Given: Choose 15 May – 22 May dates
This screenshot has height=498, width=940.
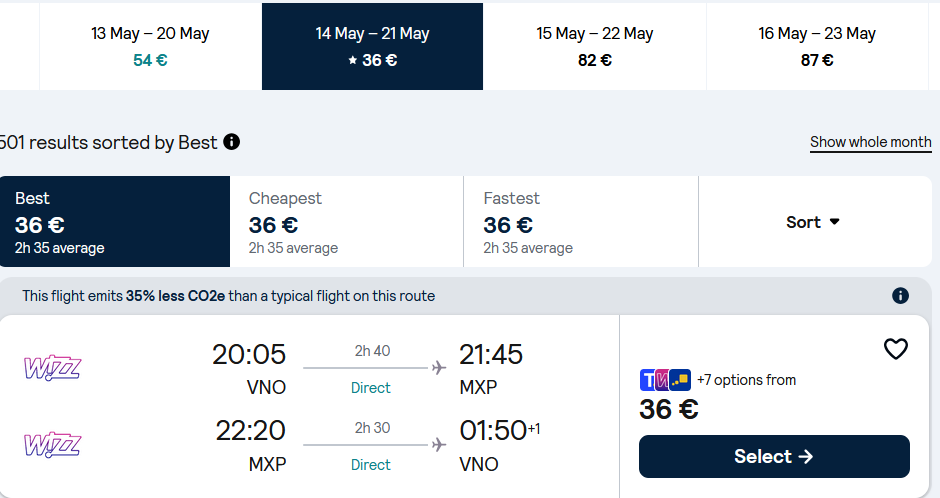Looking at the screenshot, I should pyautogui.click(x=594, y=46).
